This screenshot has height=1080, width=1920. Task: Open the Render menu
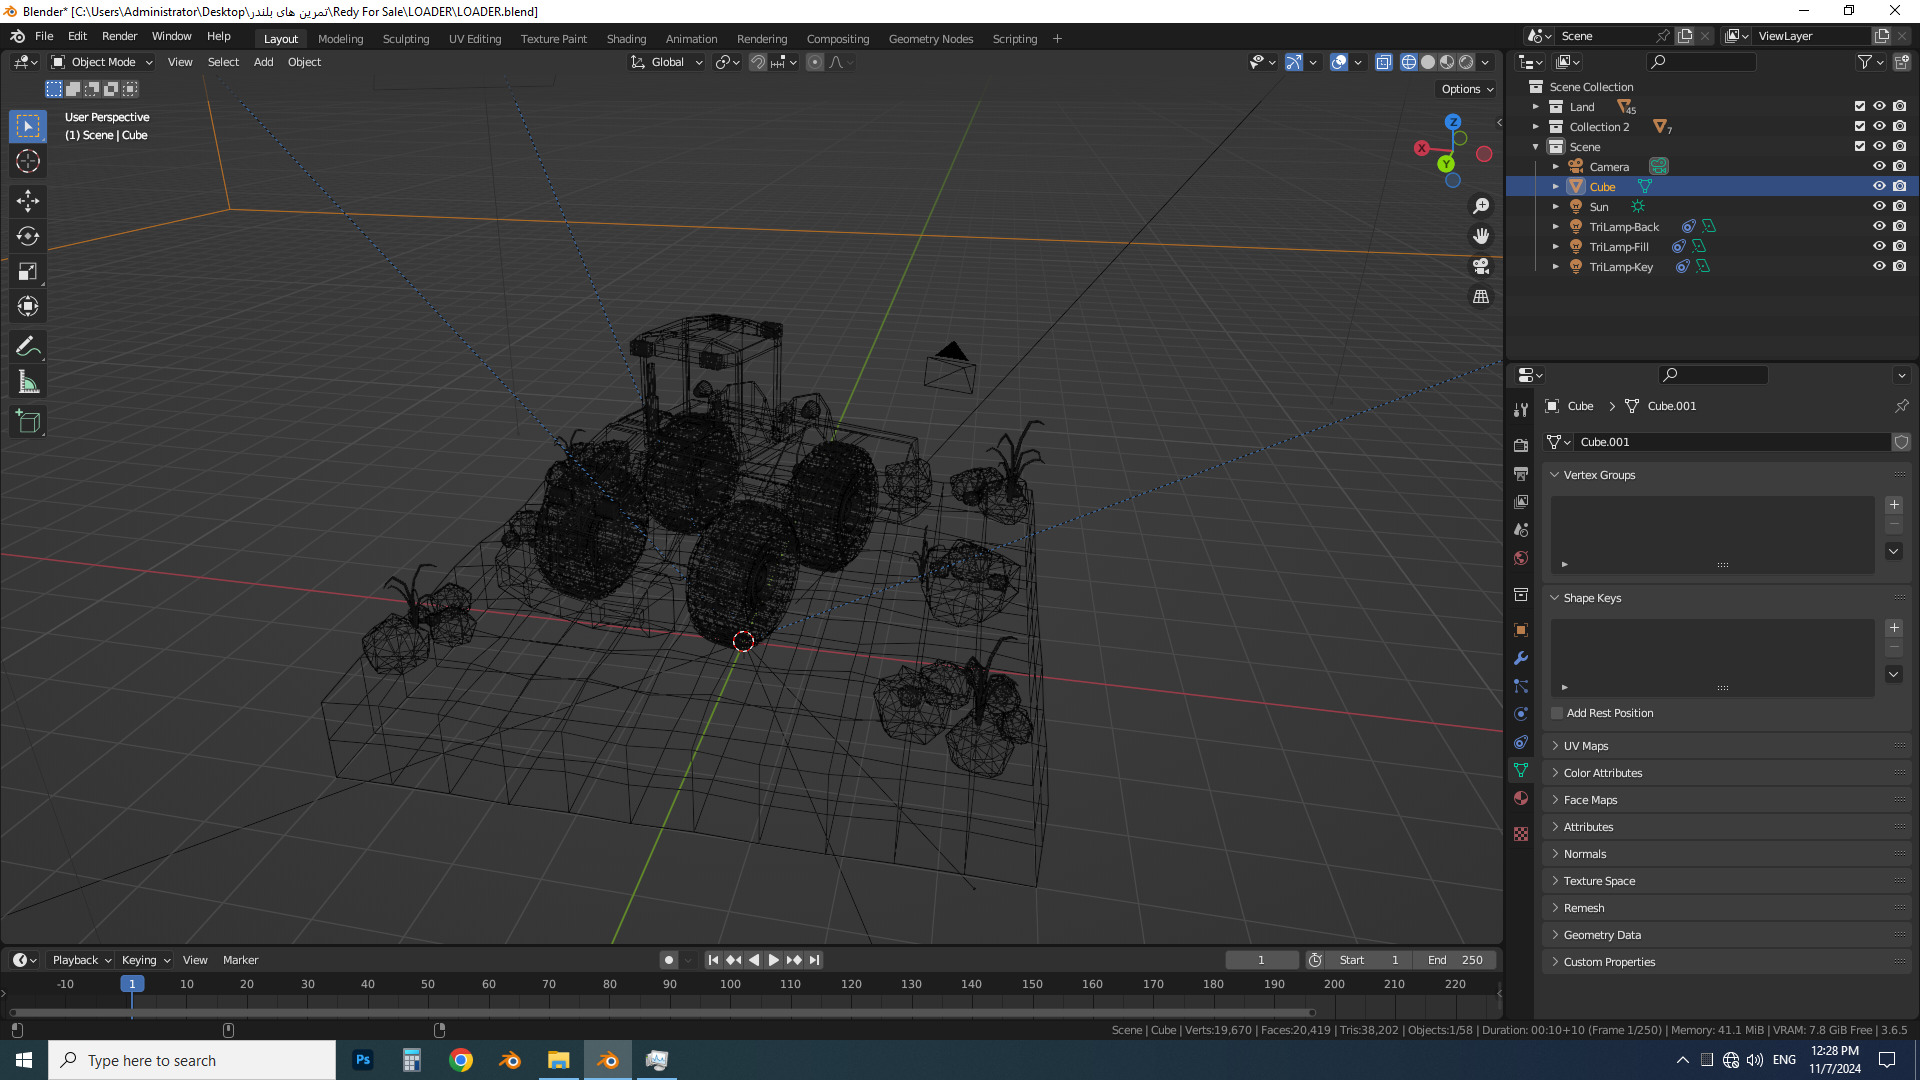pos(119,36)
